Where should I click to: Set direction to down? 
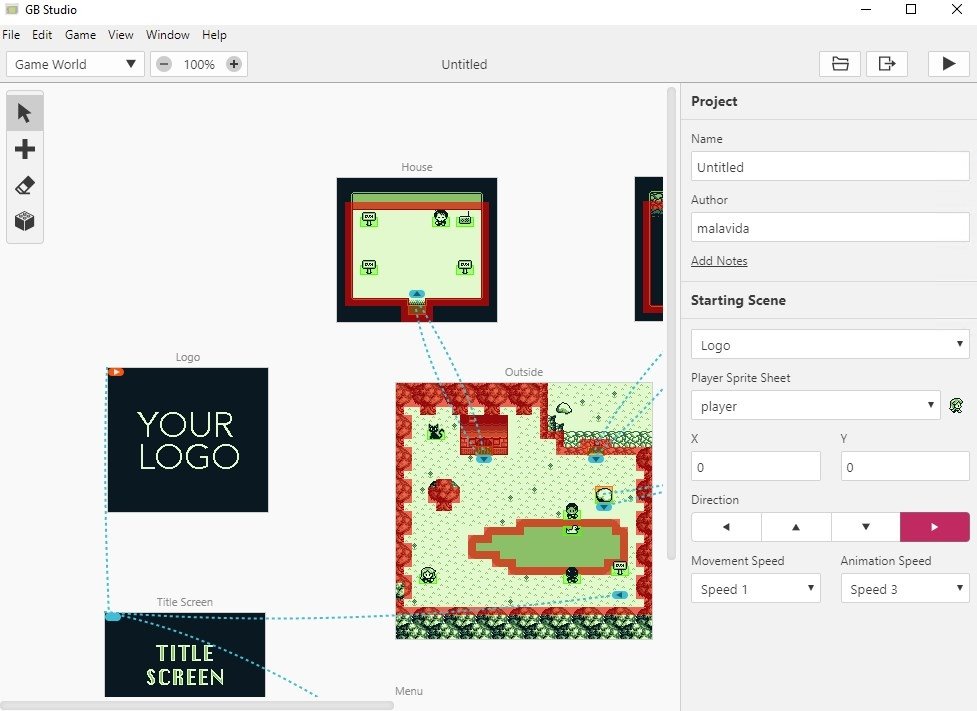pyautogui.click(x=865, y=527)
